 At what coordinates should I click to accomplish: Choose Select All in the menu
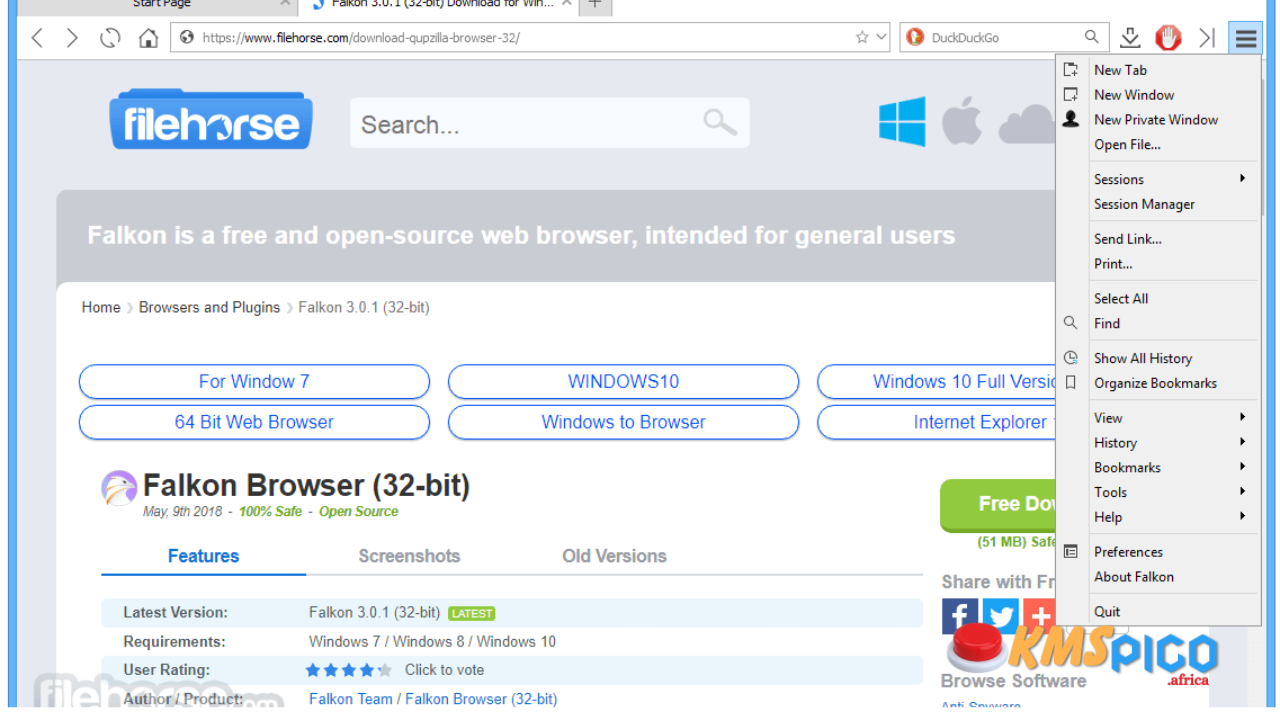pos(1158,299)
